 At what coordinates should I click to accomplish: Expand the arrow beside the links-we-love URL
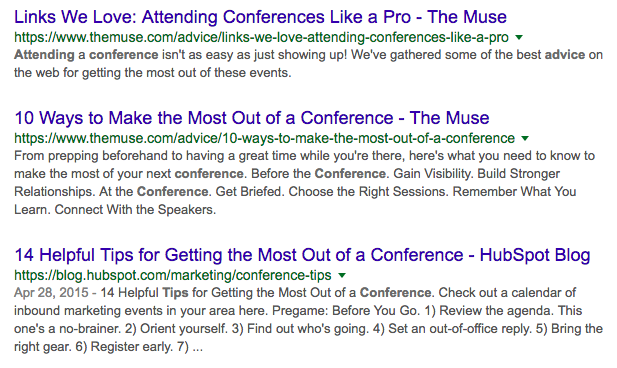519,37
